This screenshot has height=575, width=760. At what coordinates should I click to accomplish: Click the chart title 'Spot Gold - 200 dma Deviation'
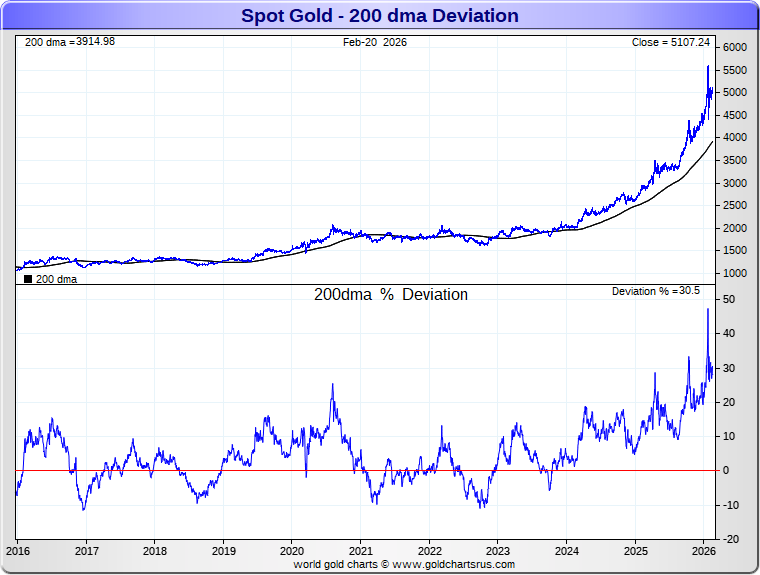click(x=380, y=16)
